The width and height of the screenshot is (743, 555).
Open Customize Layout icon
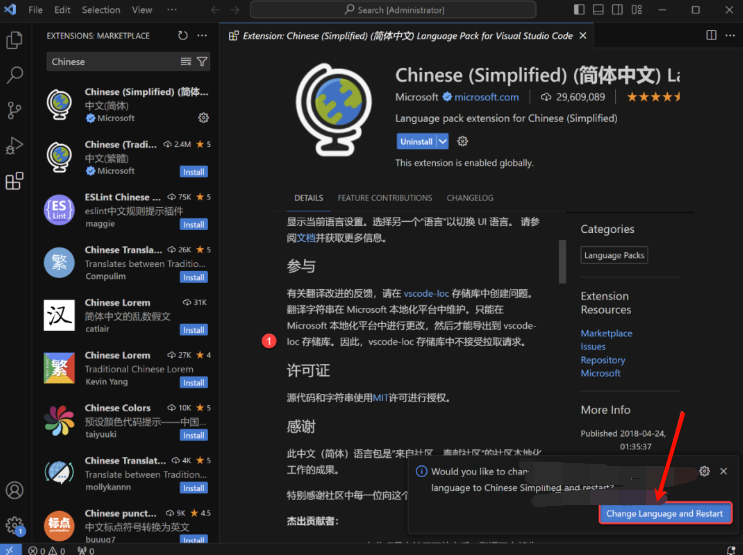pyautogui.click(x=637, y=9)
